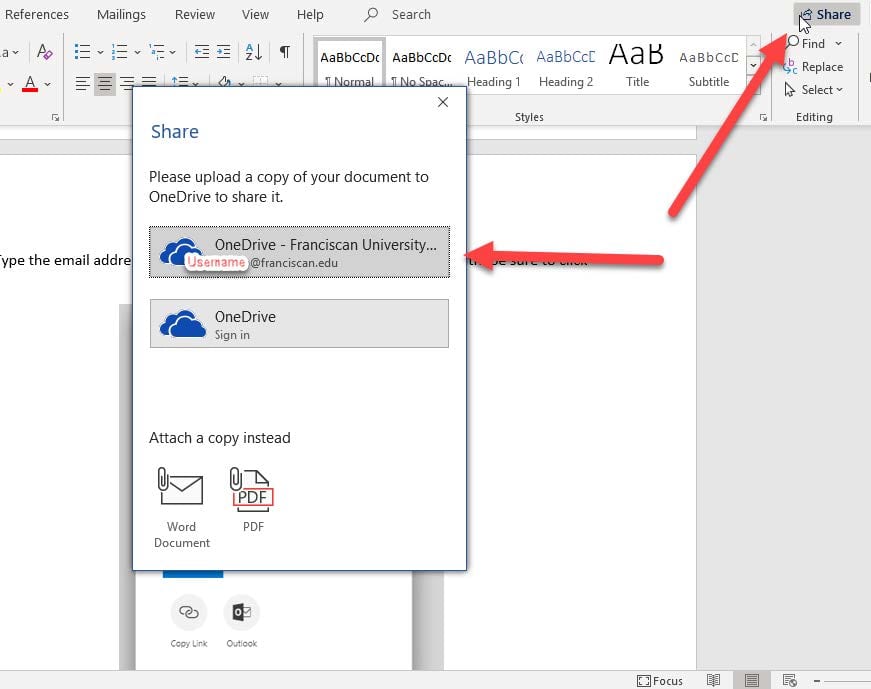
Task: Open the Help tab
Action: (x=310, y=14)
